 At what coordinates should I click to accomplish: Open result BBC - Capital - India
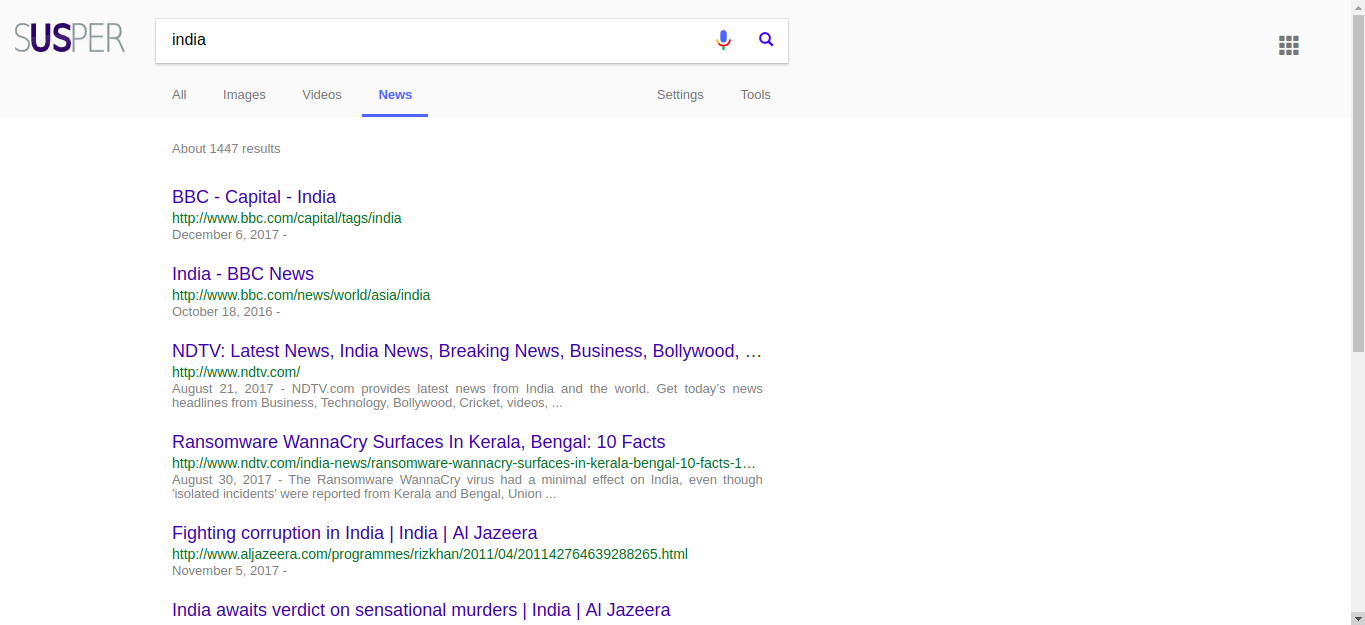click(254, 197)
